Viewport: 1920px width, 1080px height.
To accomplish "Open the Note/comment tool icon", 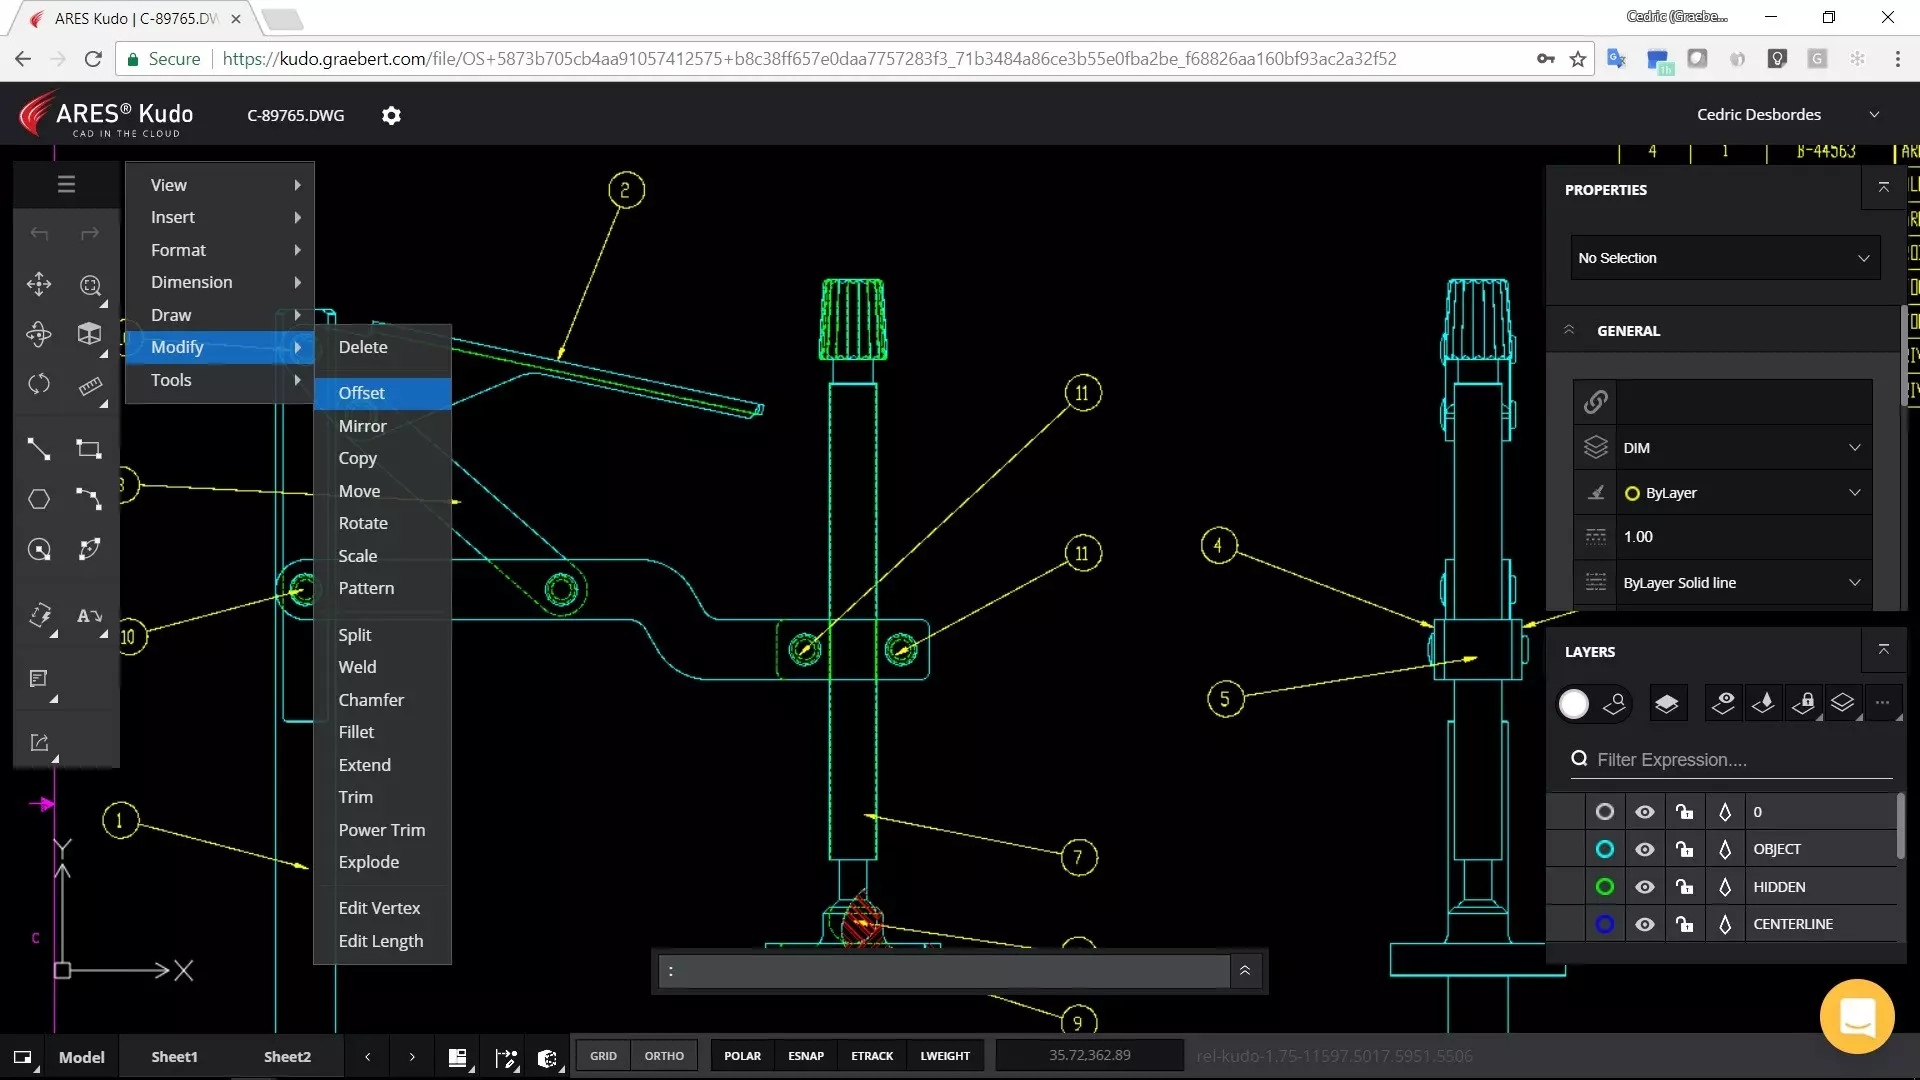I will (39, 680).
